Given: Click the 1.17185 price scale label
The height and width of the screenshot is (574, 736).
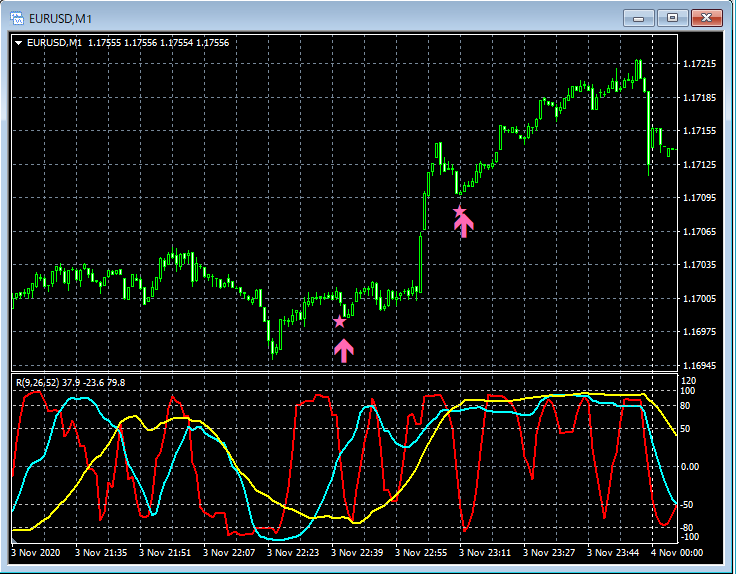Looking at the screenshot, I should click(x=699, y=98).
